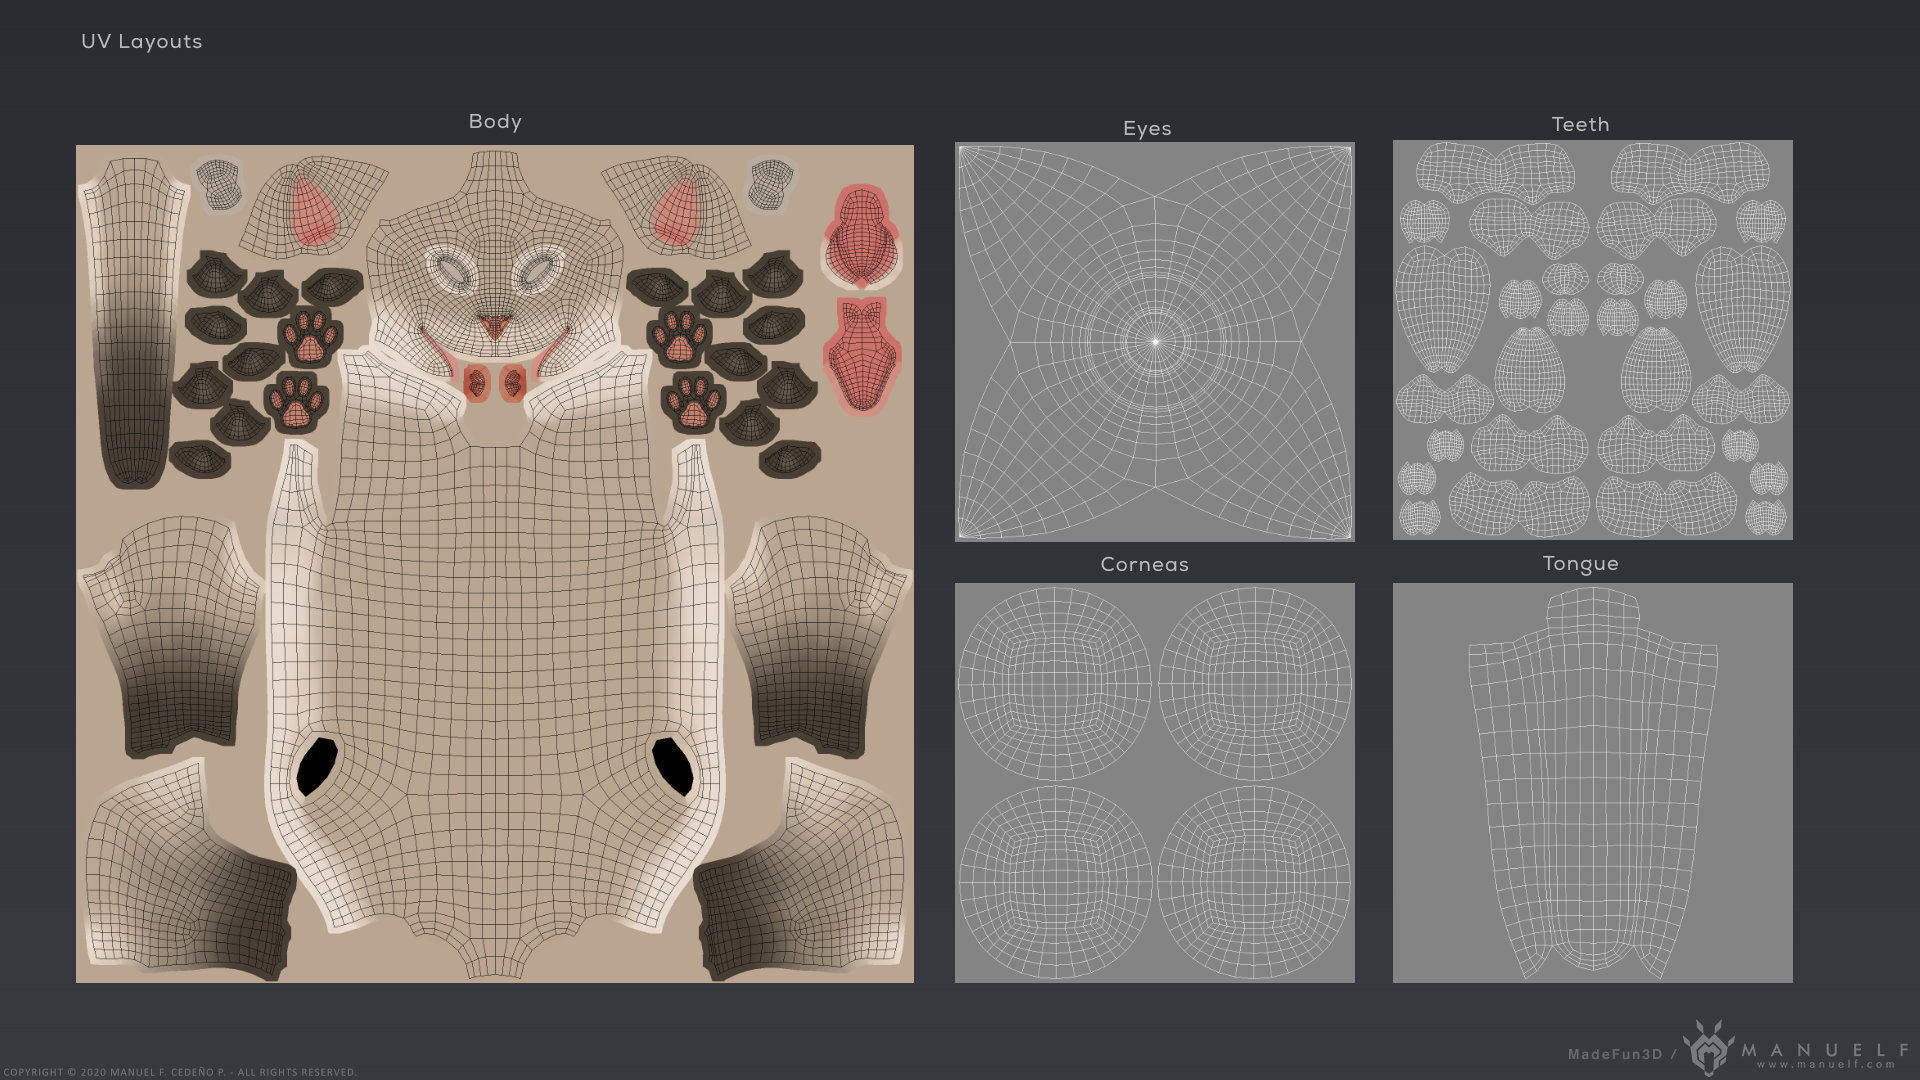
Task: Select the Tongue UV layout thumbnail
Action: pos(1592,782)
